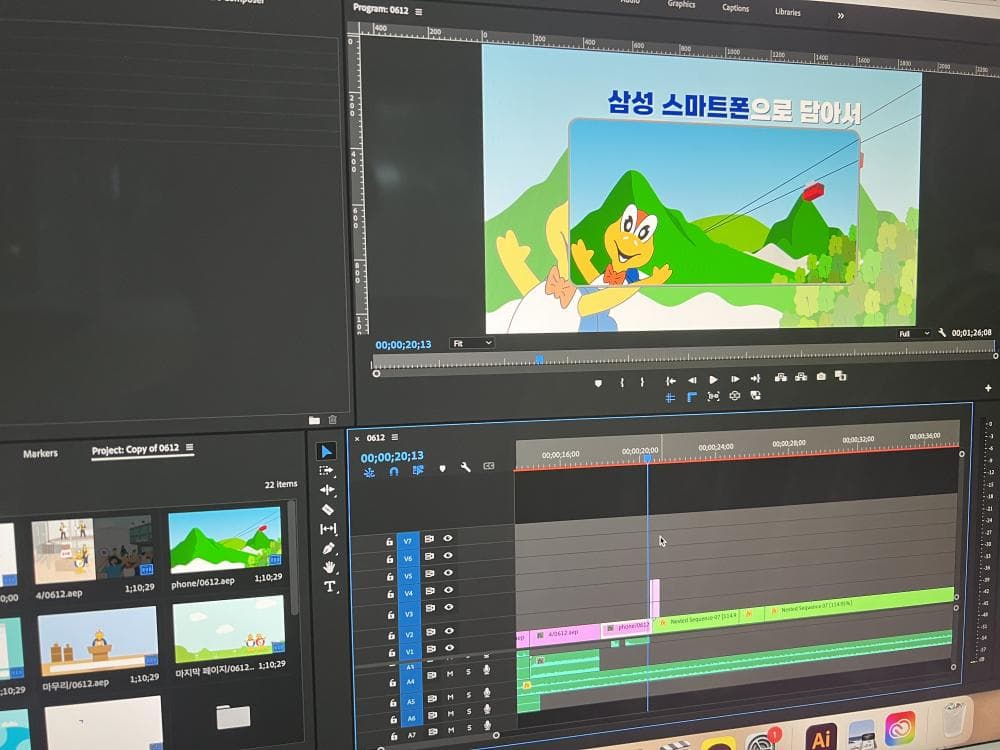The height and width of the screenshot is (750, 1000).
Task: Open Program monitor settings wrench
Action: point(942,332)
